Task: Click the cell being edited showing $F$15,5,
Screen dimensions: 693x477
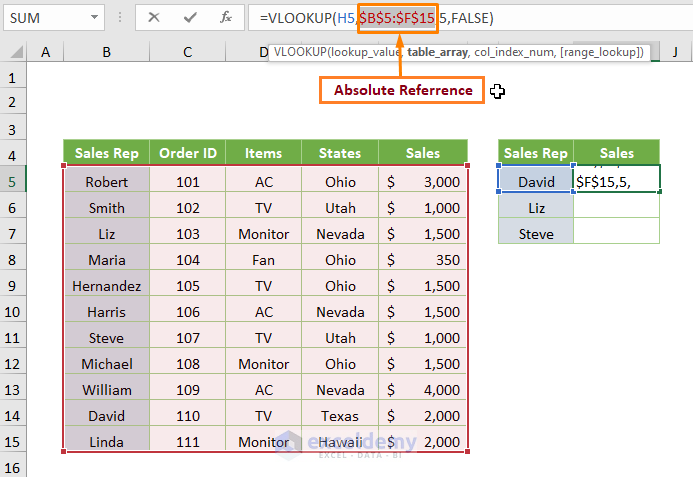Action: [617, 181]
